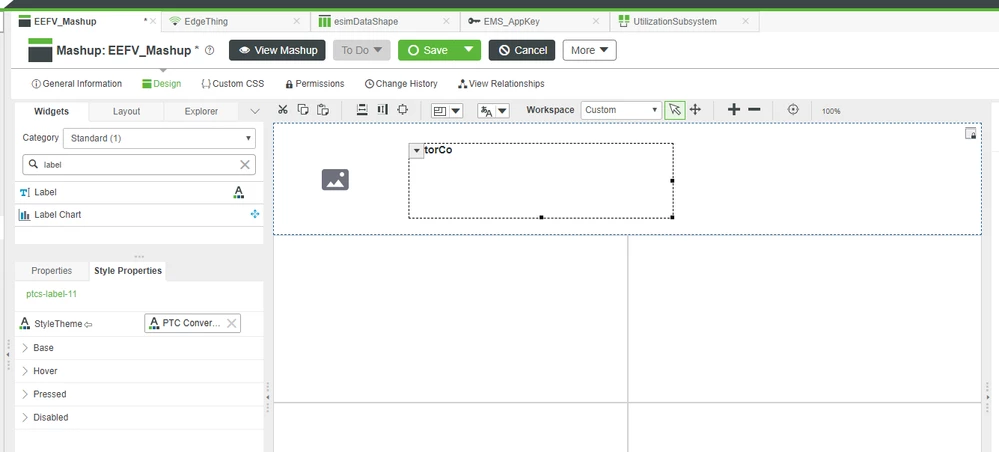Open the Workspace Custom dropdown

621,110
